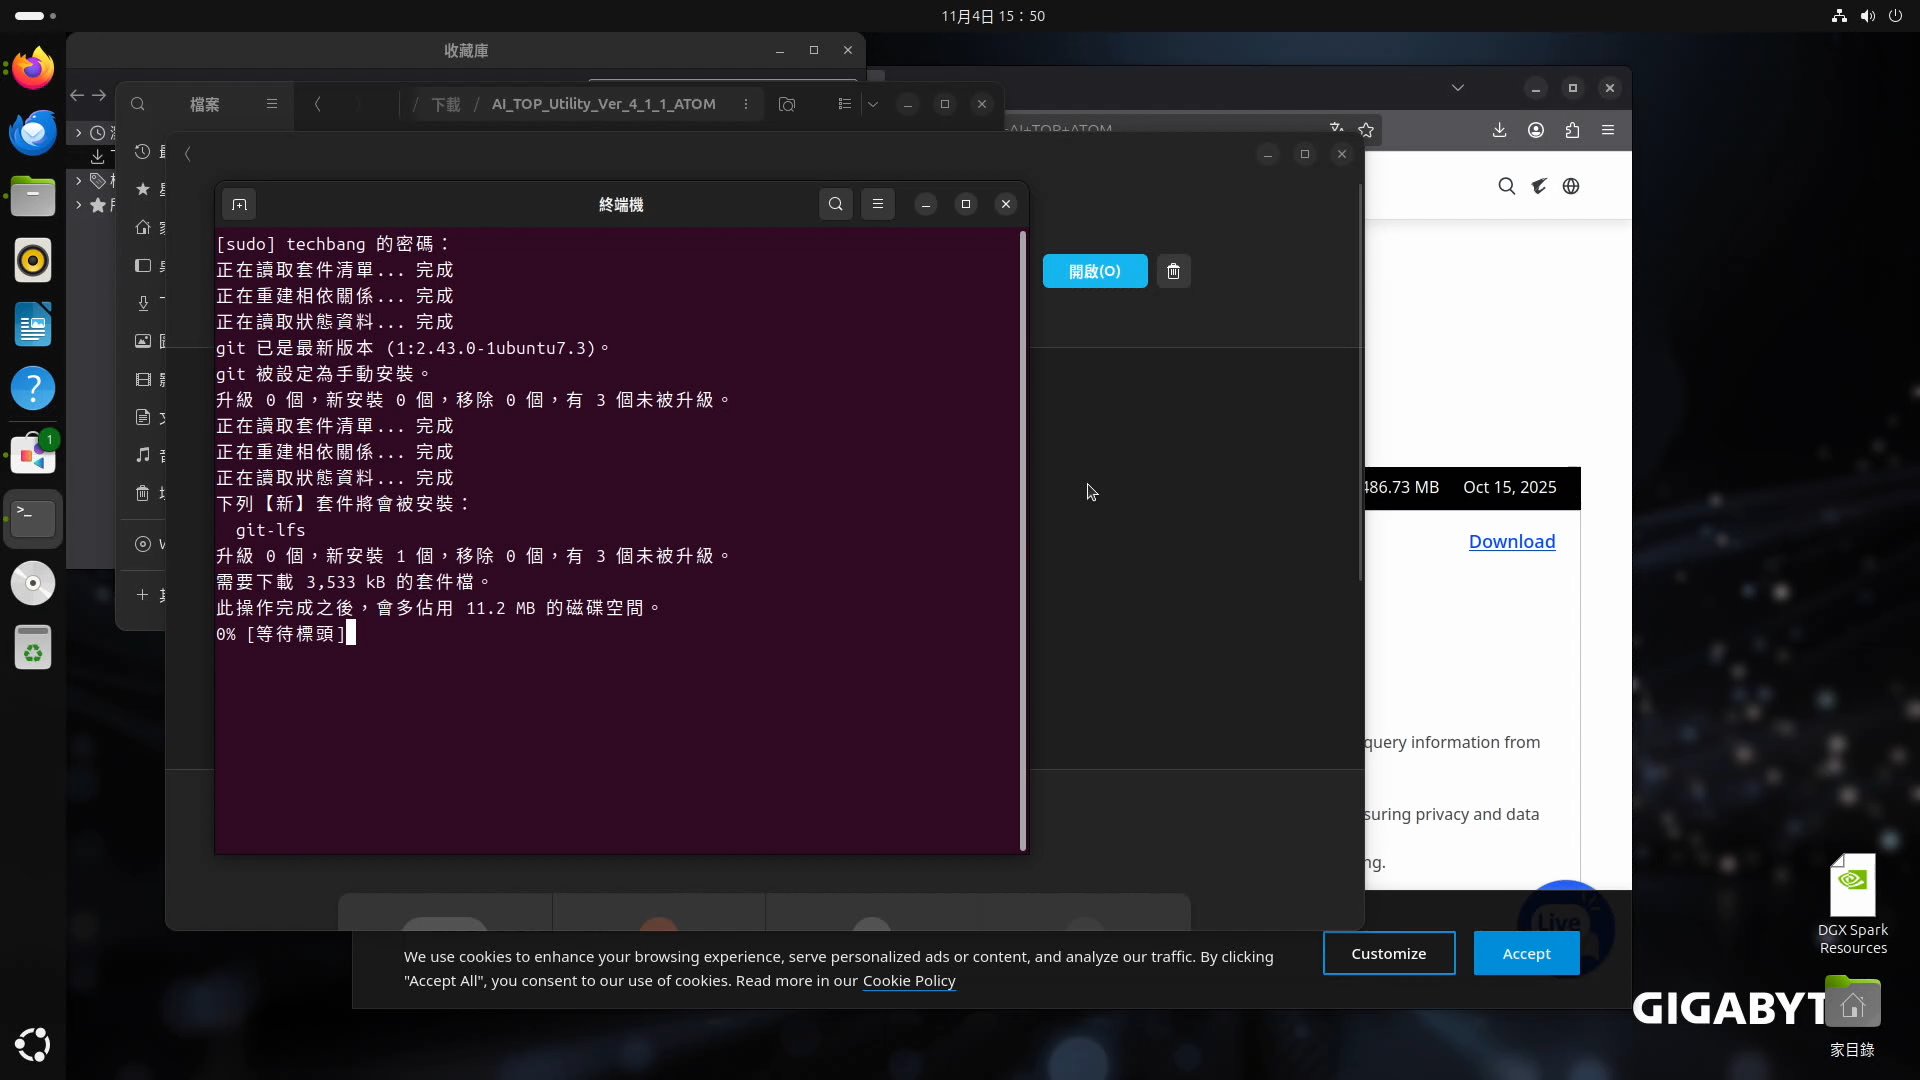Expand file manager view options dropdown
1920x1080 pixels.
coord(873,104)
